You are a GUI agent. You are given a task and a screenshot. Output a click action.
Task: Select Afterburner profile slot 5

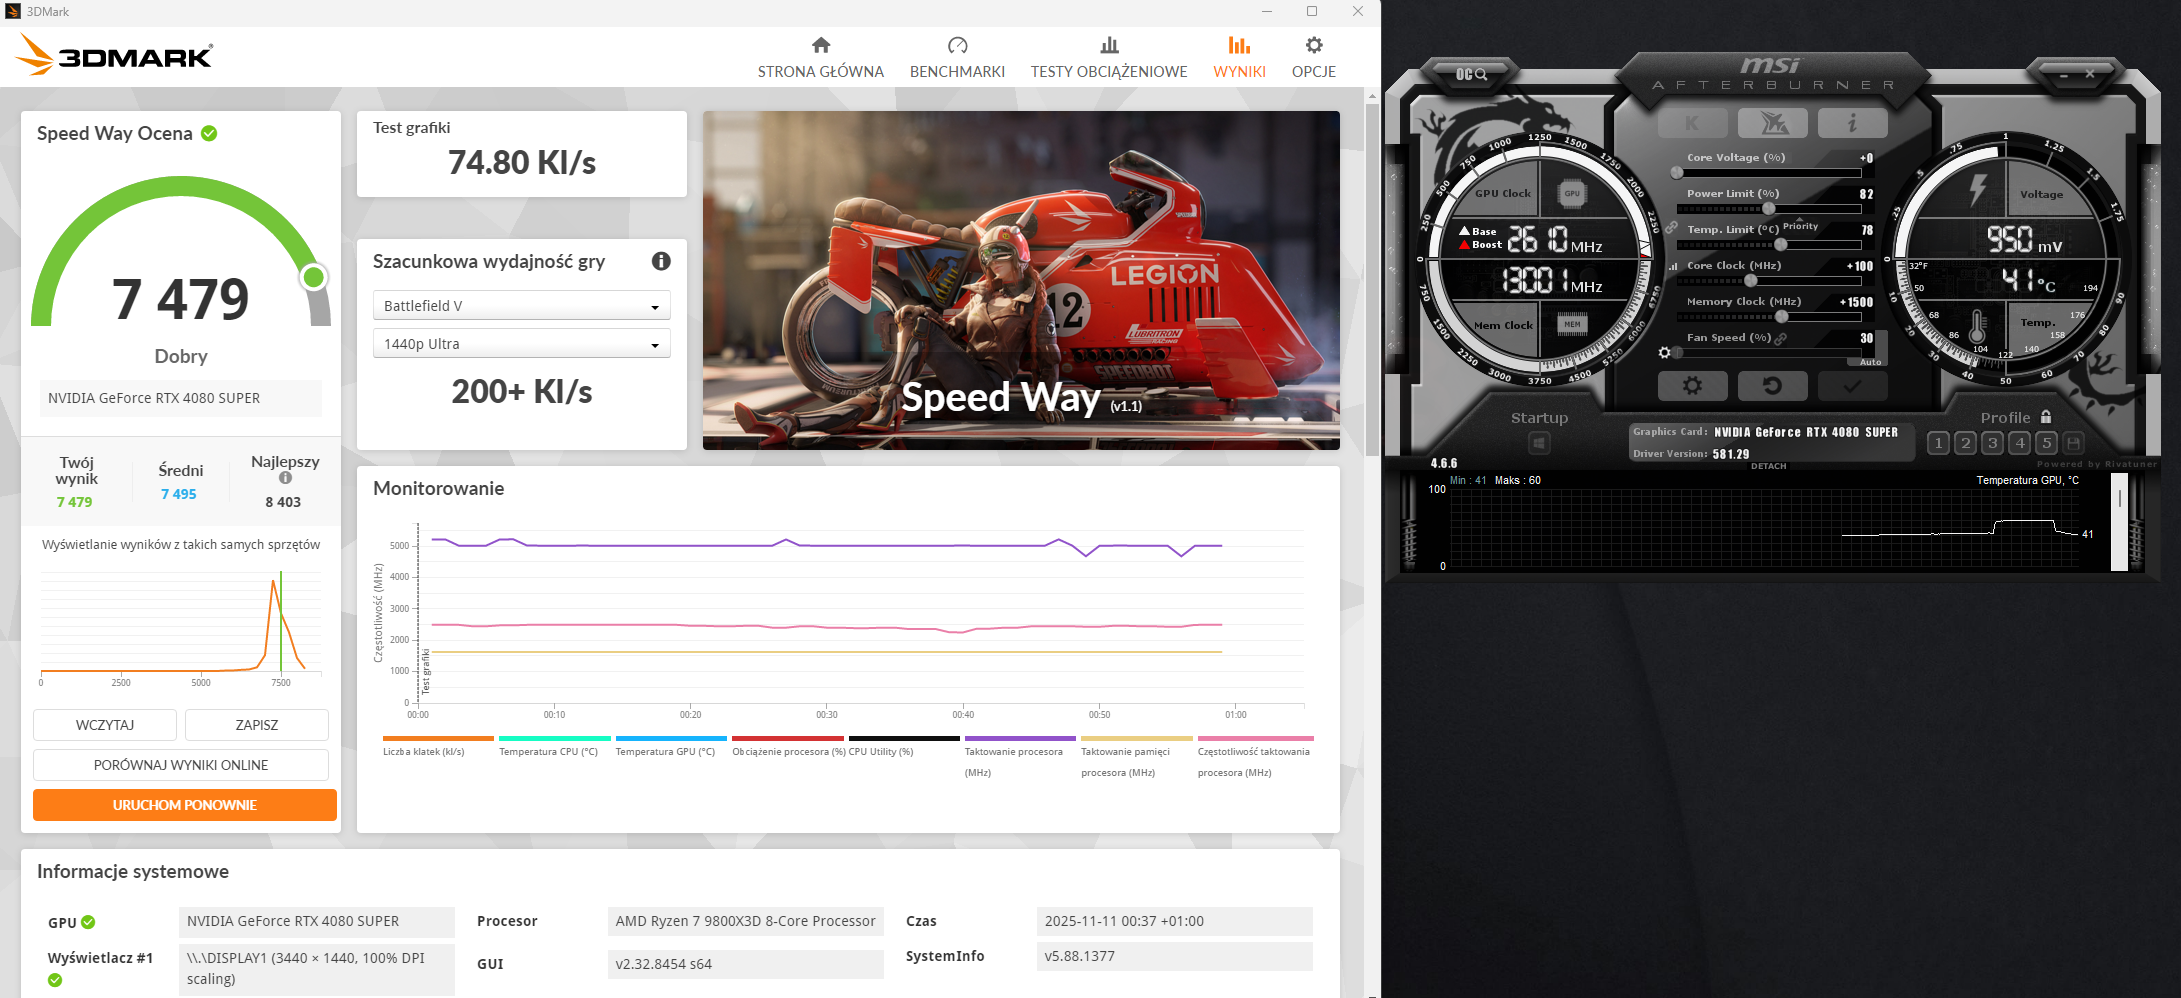pos(2047,443)
